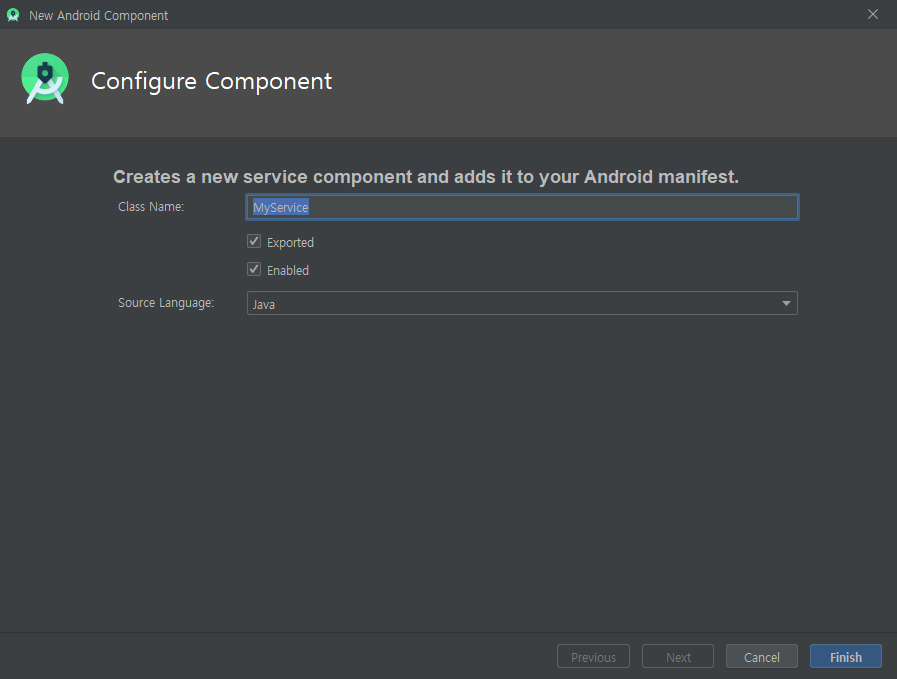Click the service component description text
897x679 pixels.
[x=426, y=177]
